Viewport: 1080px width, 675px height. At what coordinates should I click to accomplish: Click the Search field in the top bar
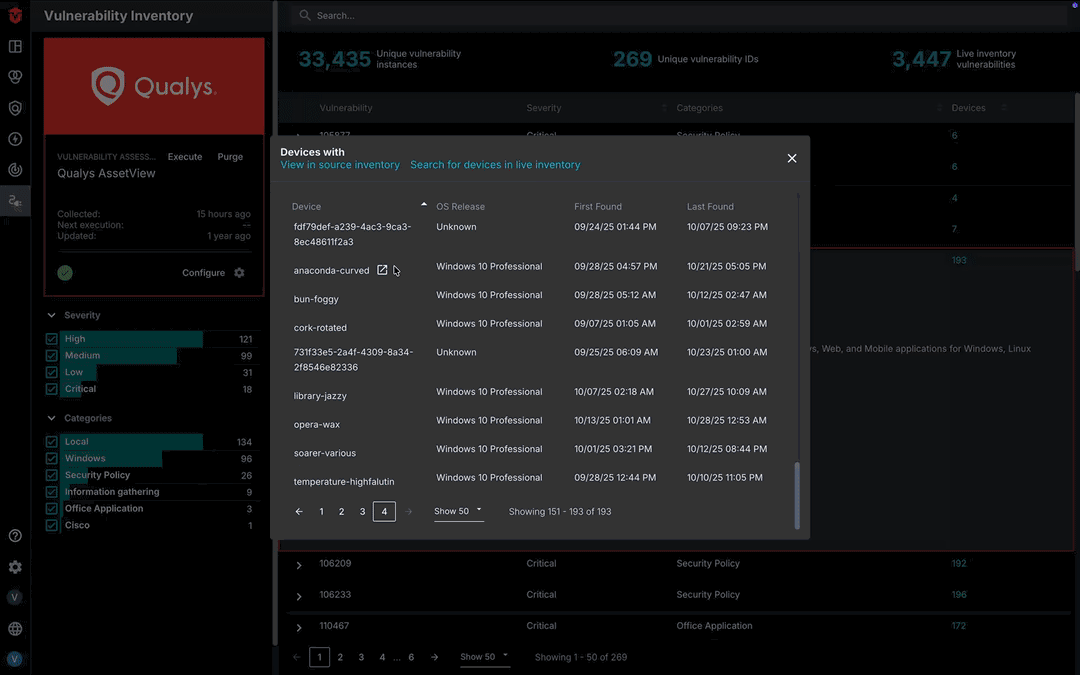400,15
